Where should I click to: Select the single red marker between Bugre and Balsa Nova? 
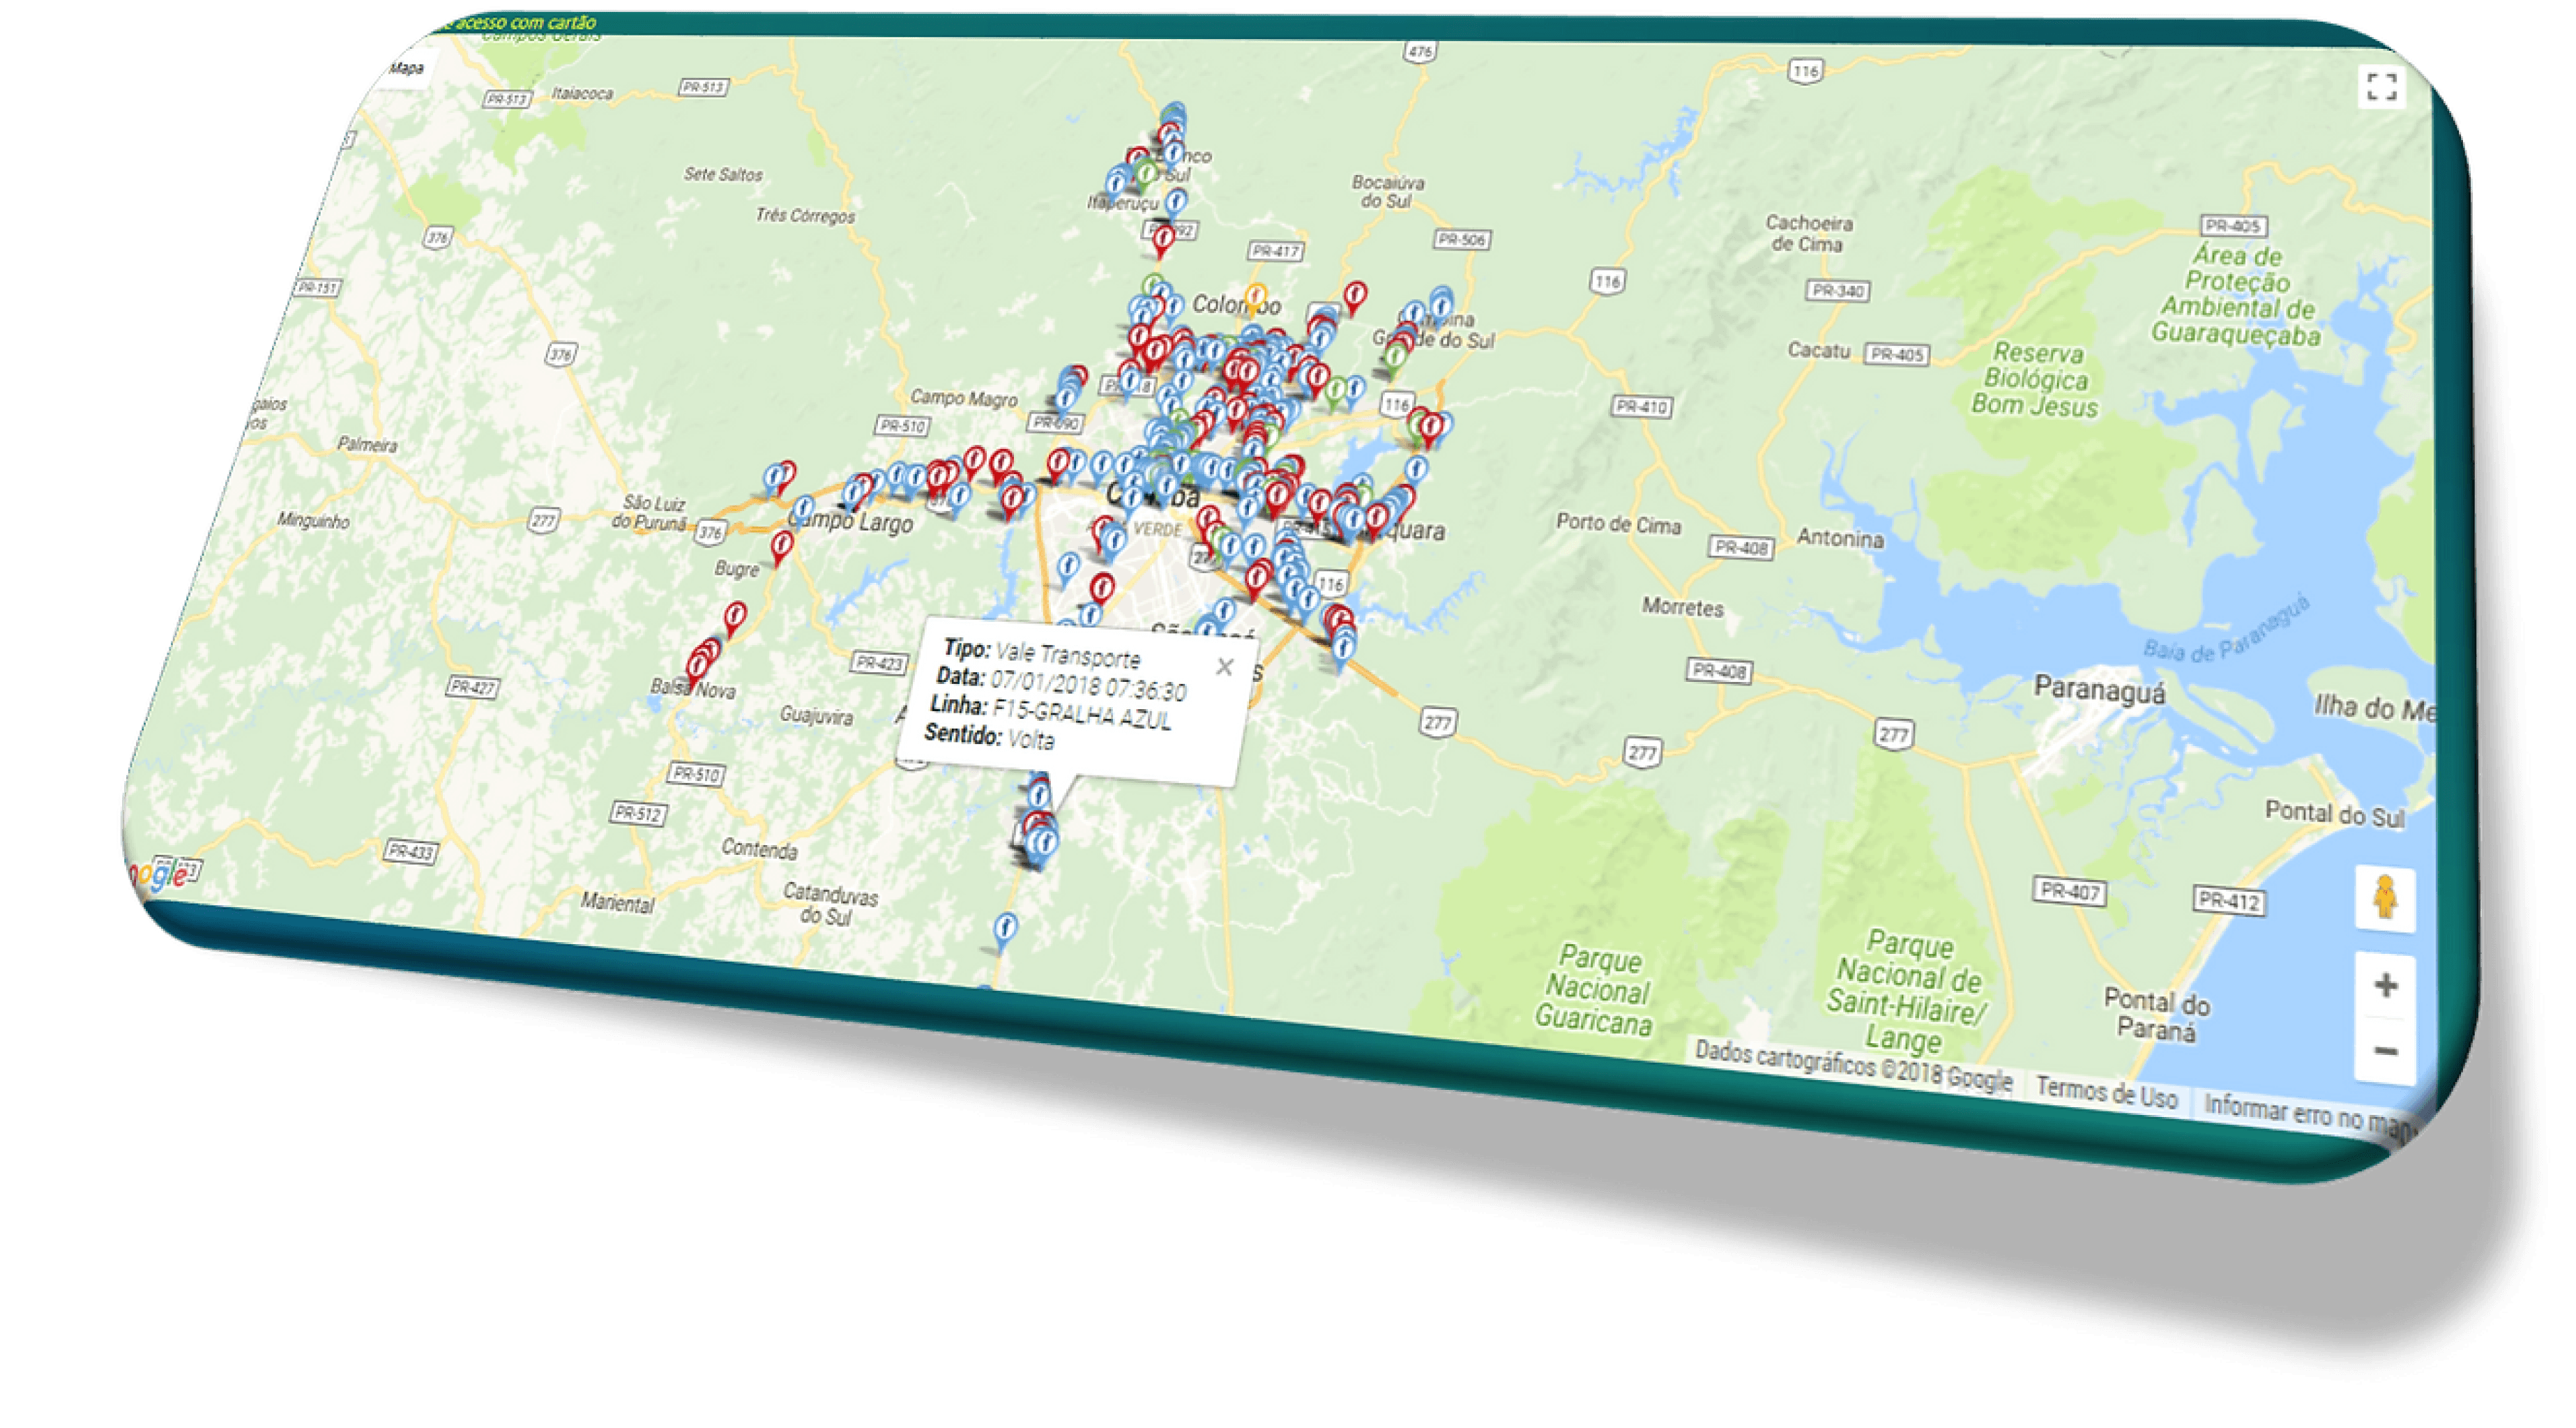tap(735, 615)
